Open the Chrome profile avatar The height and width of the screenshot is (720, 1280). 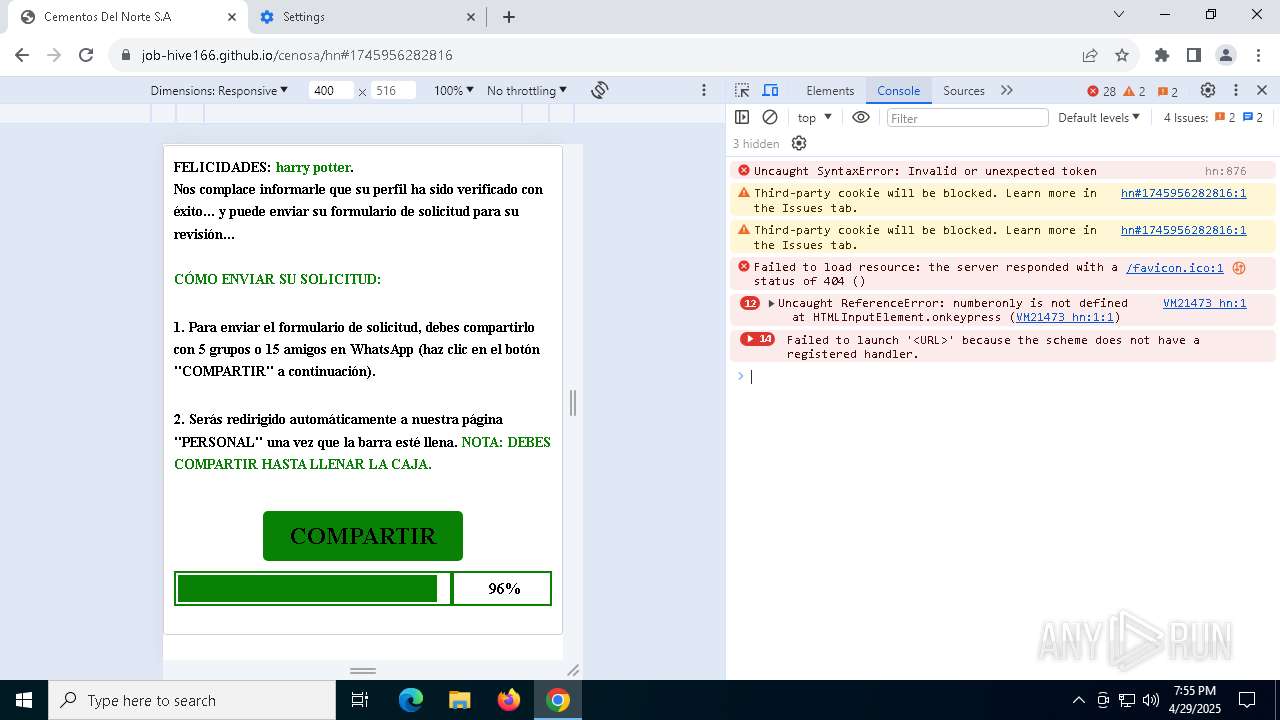tap(1226, 55)
